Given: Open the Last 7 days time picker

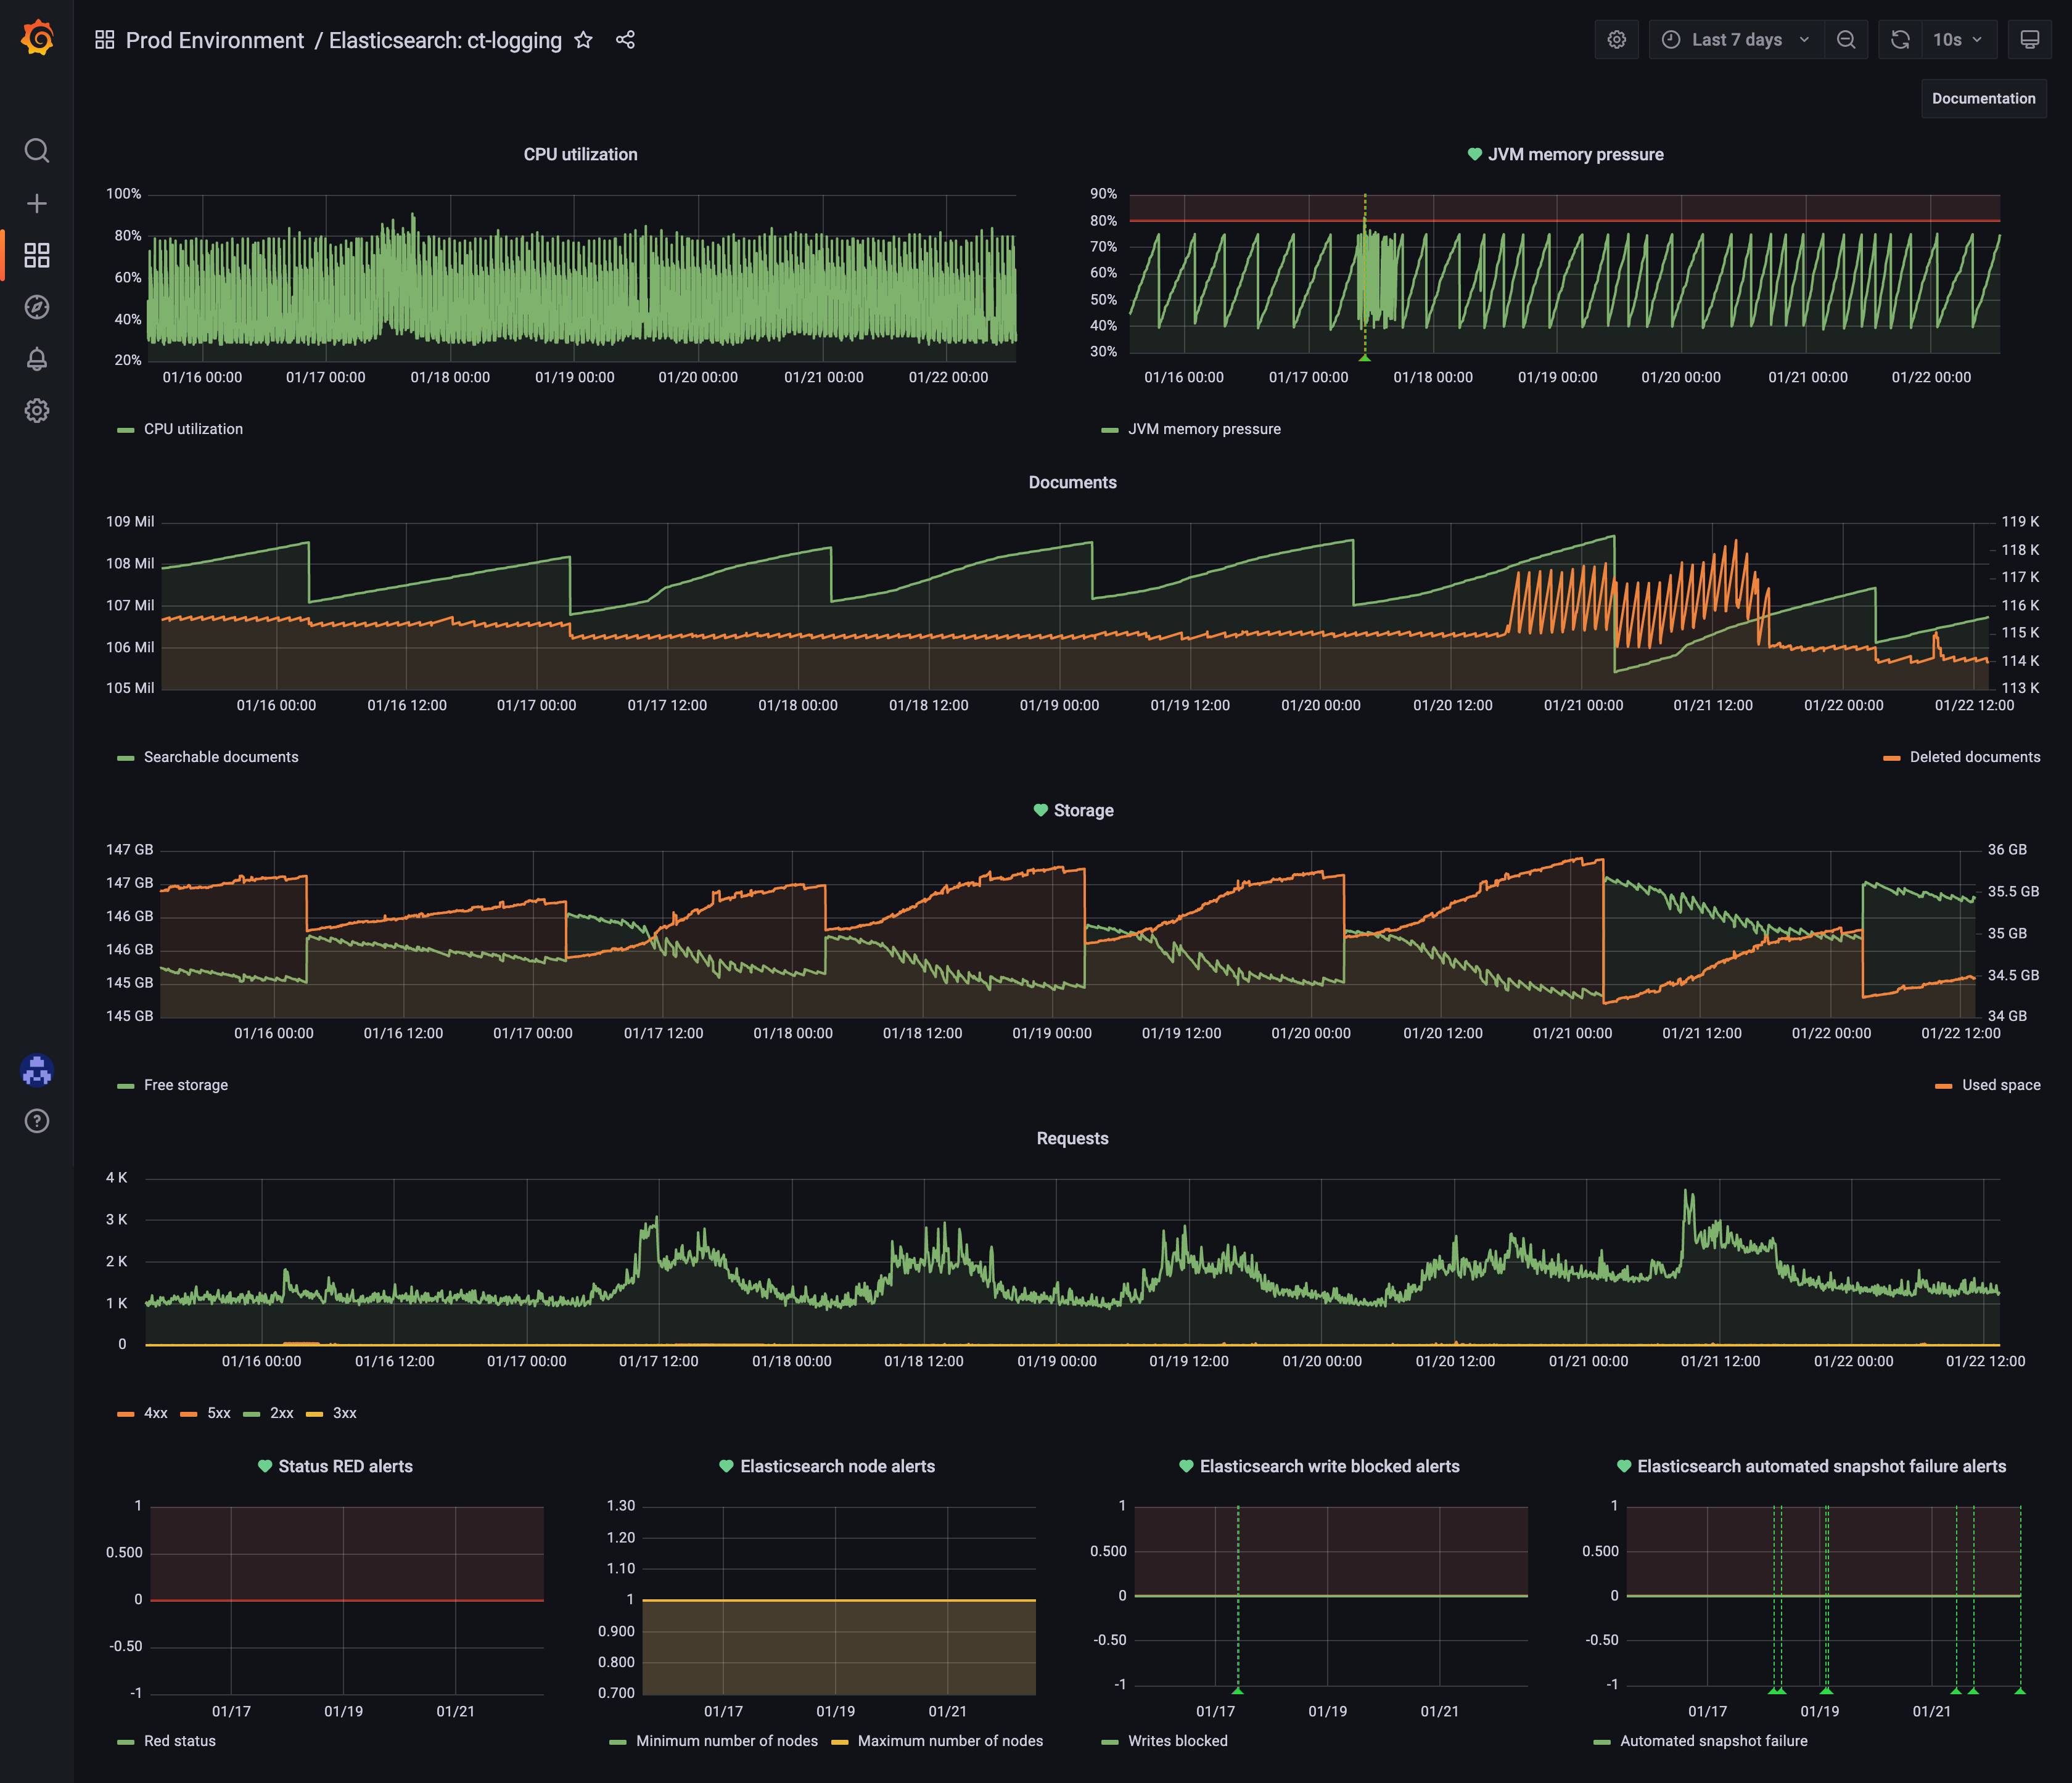Looking at the screenshot, I should coord(1736,40).
